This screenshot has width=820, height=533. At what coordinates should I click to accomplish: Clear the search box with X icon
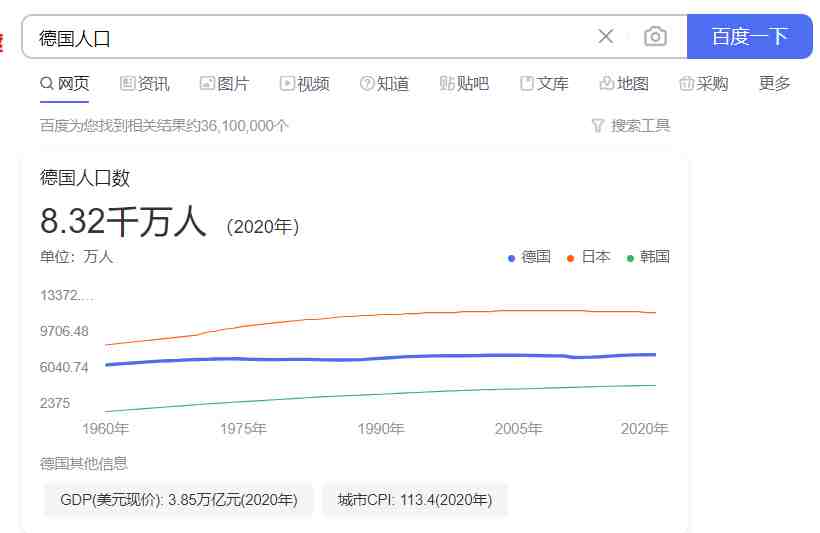pyautogui.click(x=606, y=36)
